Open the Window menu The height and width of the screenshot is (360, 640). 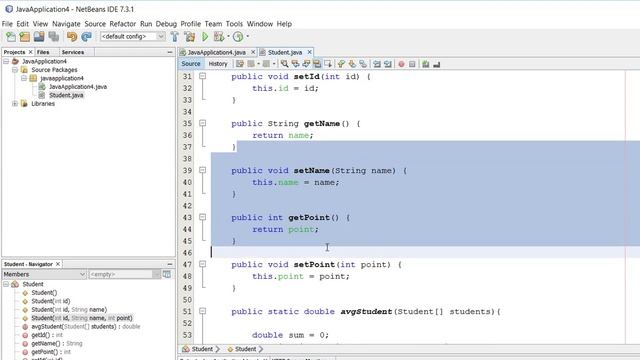pos(260,24)
